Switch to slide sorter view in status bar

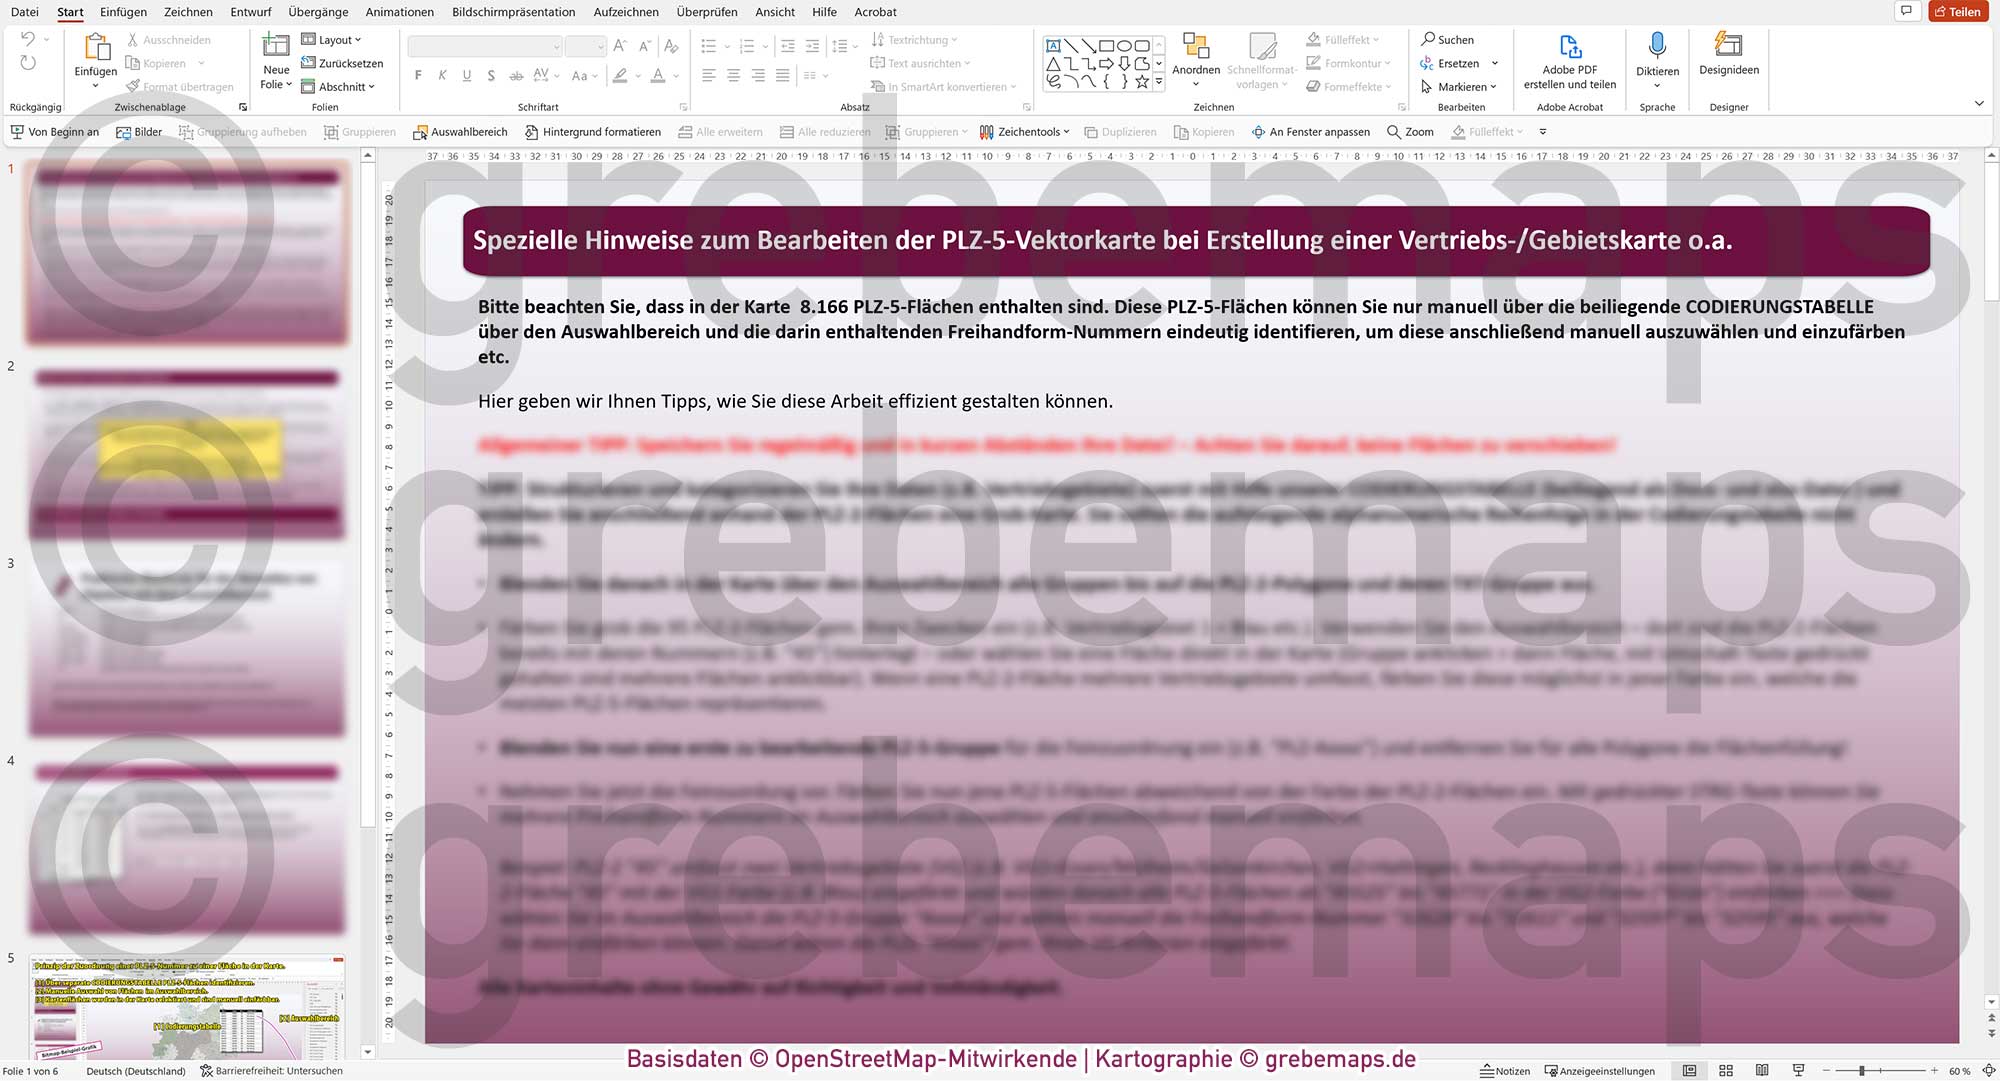tap(1725, 1071)
